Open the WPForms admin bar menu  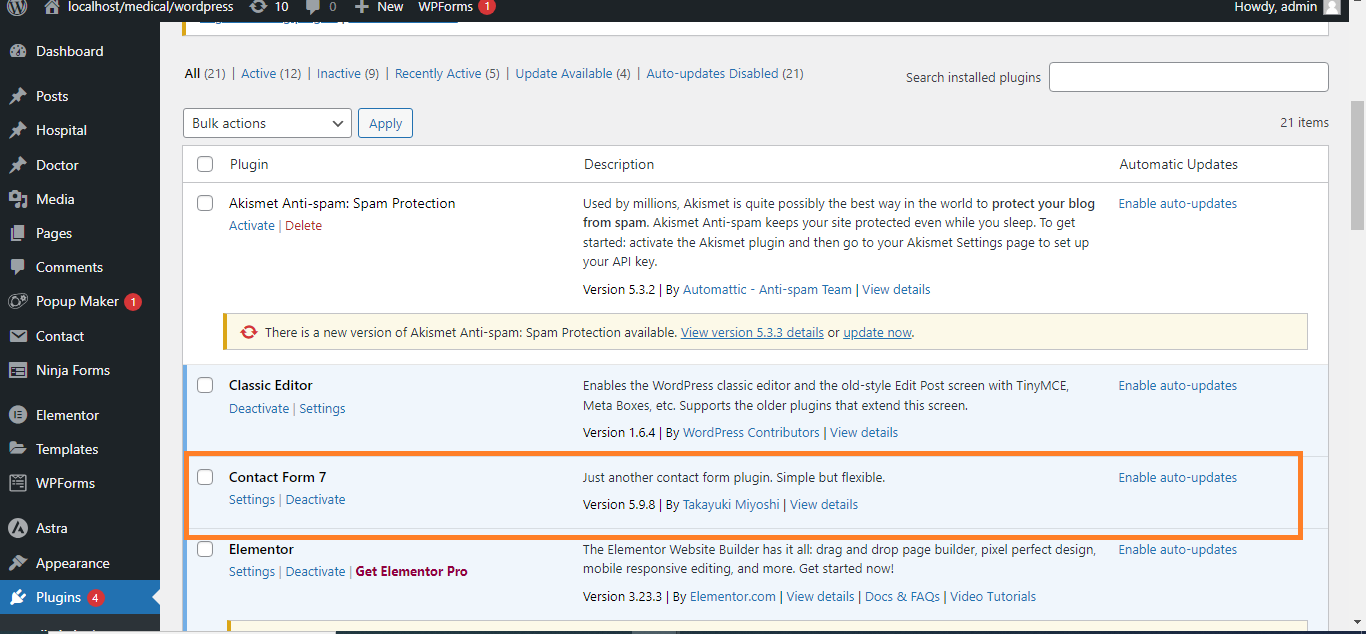click(445, 7)
